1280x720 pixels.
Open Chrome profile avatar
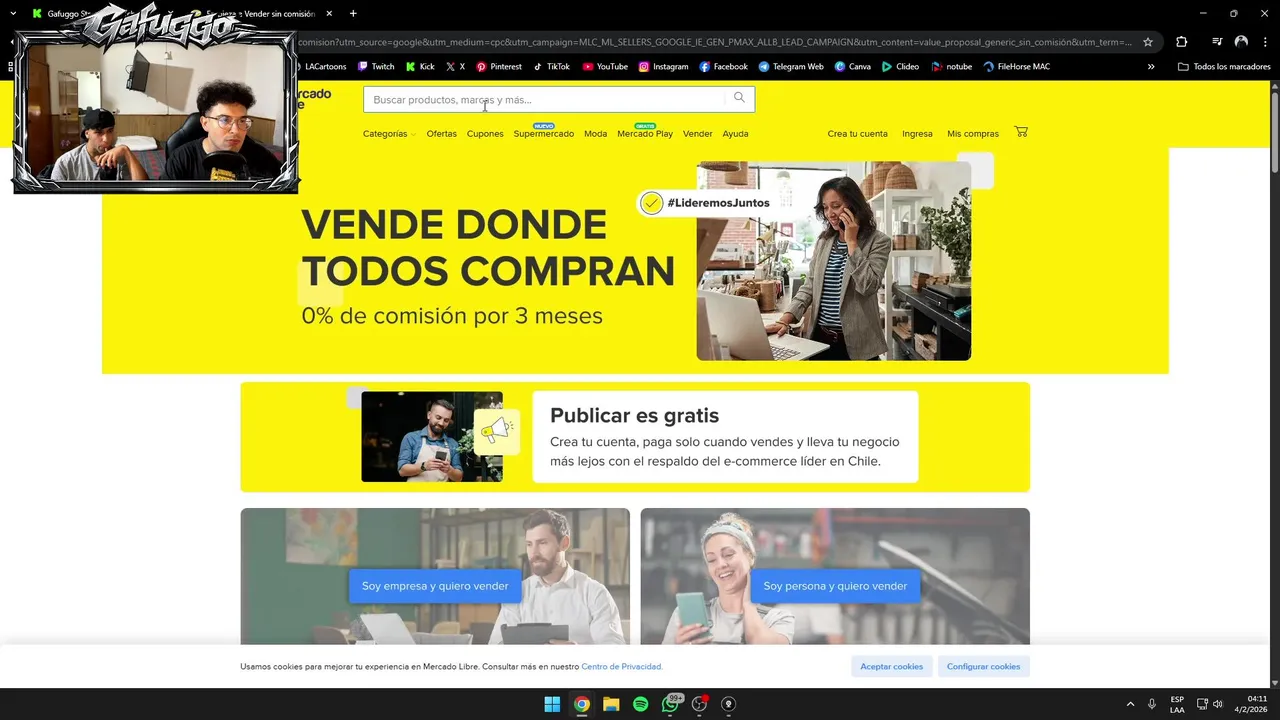(1241, 42)
